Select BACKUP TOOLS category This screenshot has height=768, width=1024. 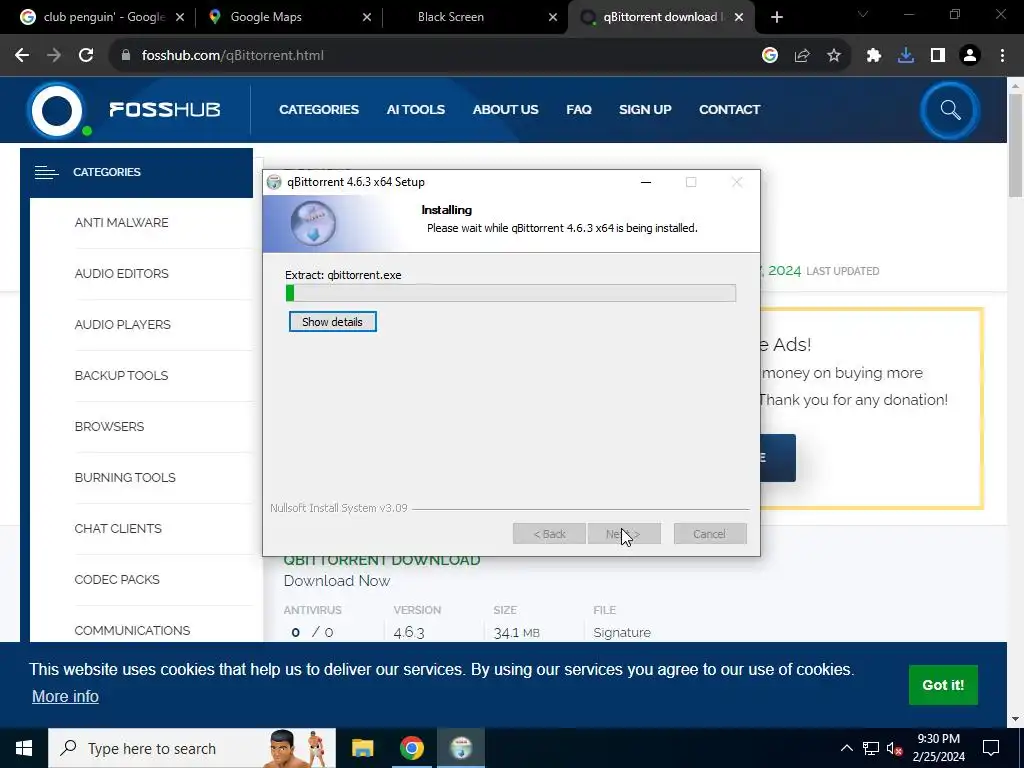tap(121, 376)
